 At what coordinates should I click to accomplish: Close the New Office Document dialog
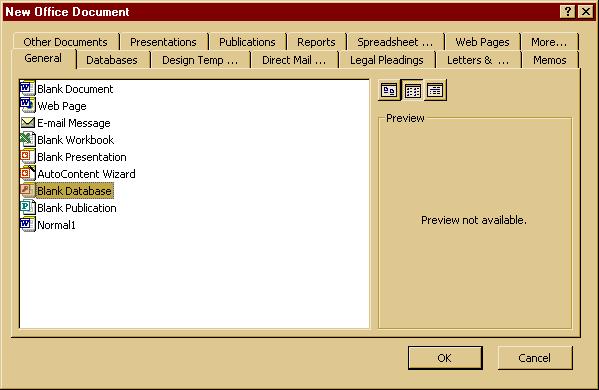point(586,12)
